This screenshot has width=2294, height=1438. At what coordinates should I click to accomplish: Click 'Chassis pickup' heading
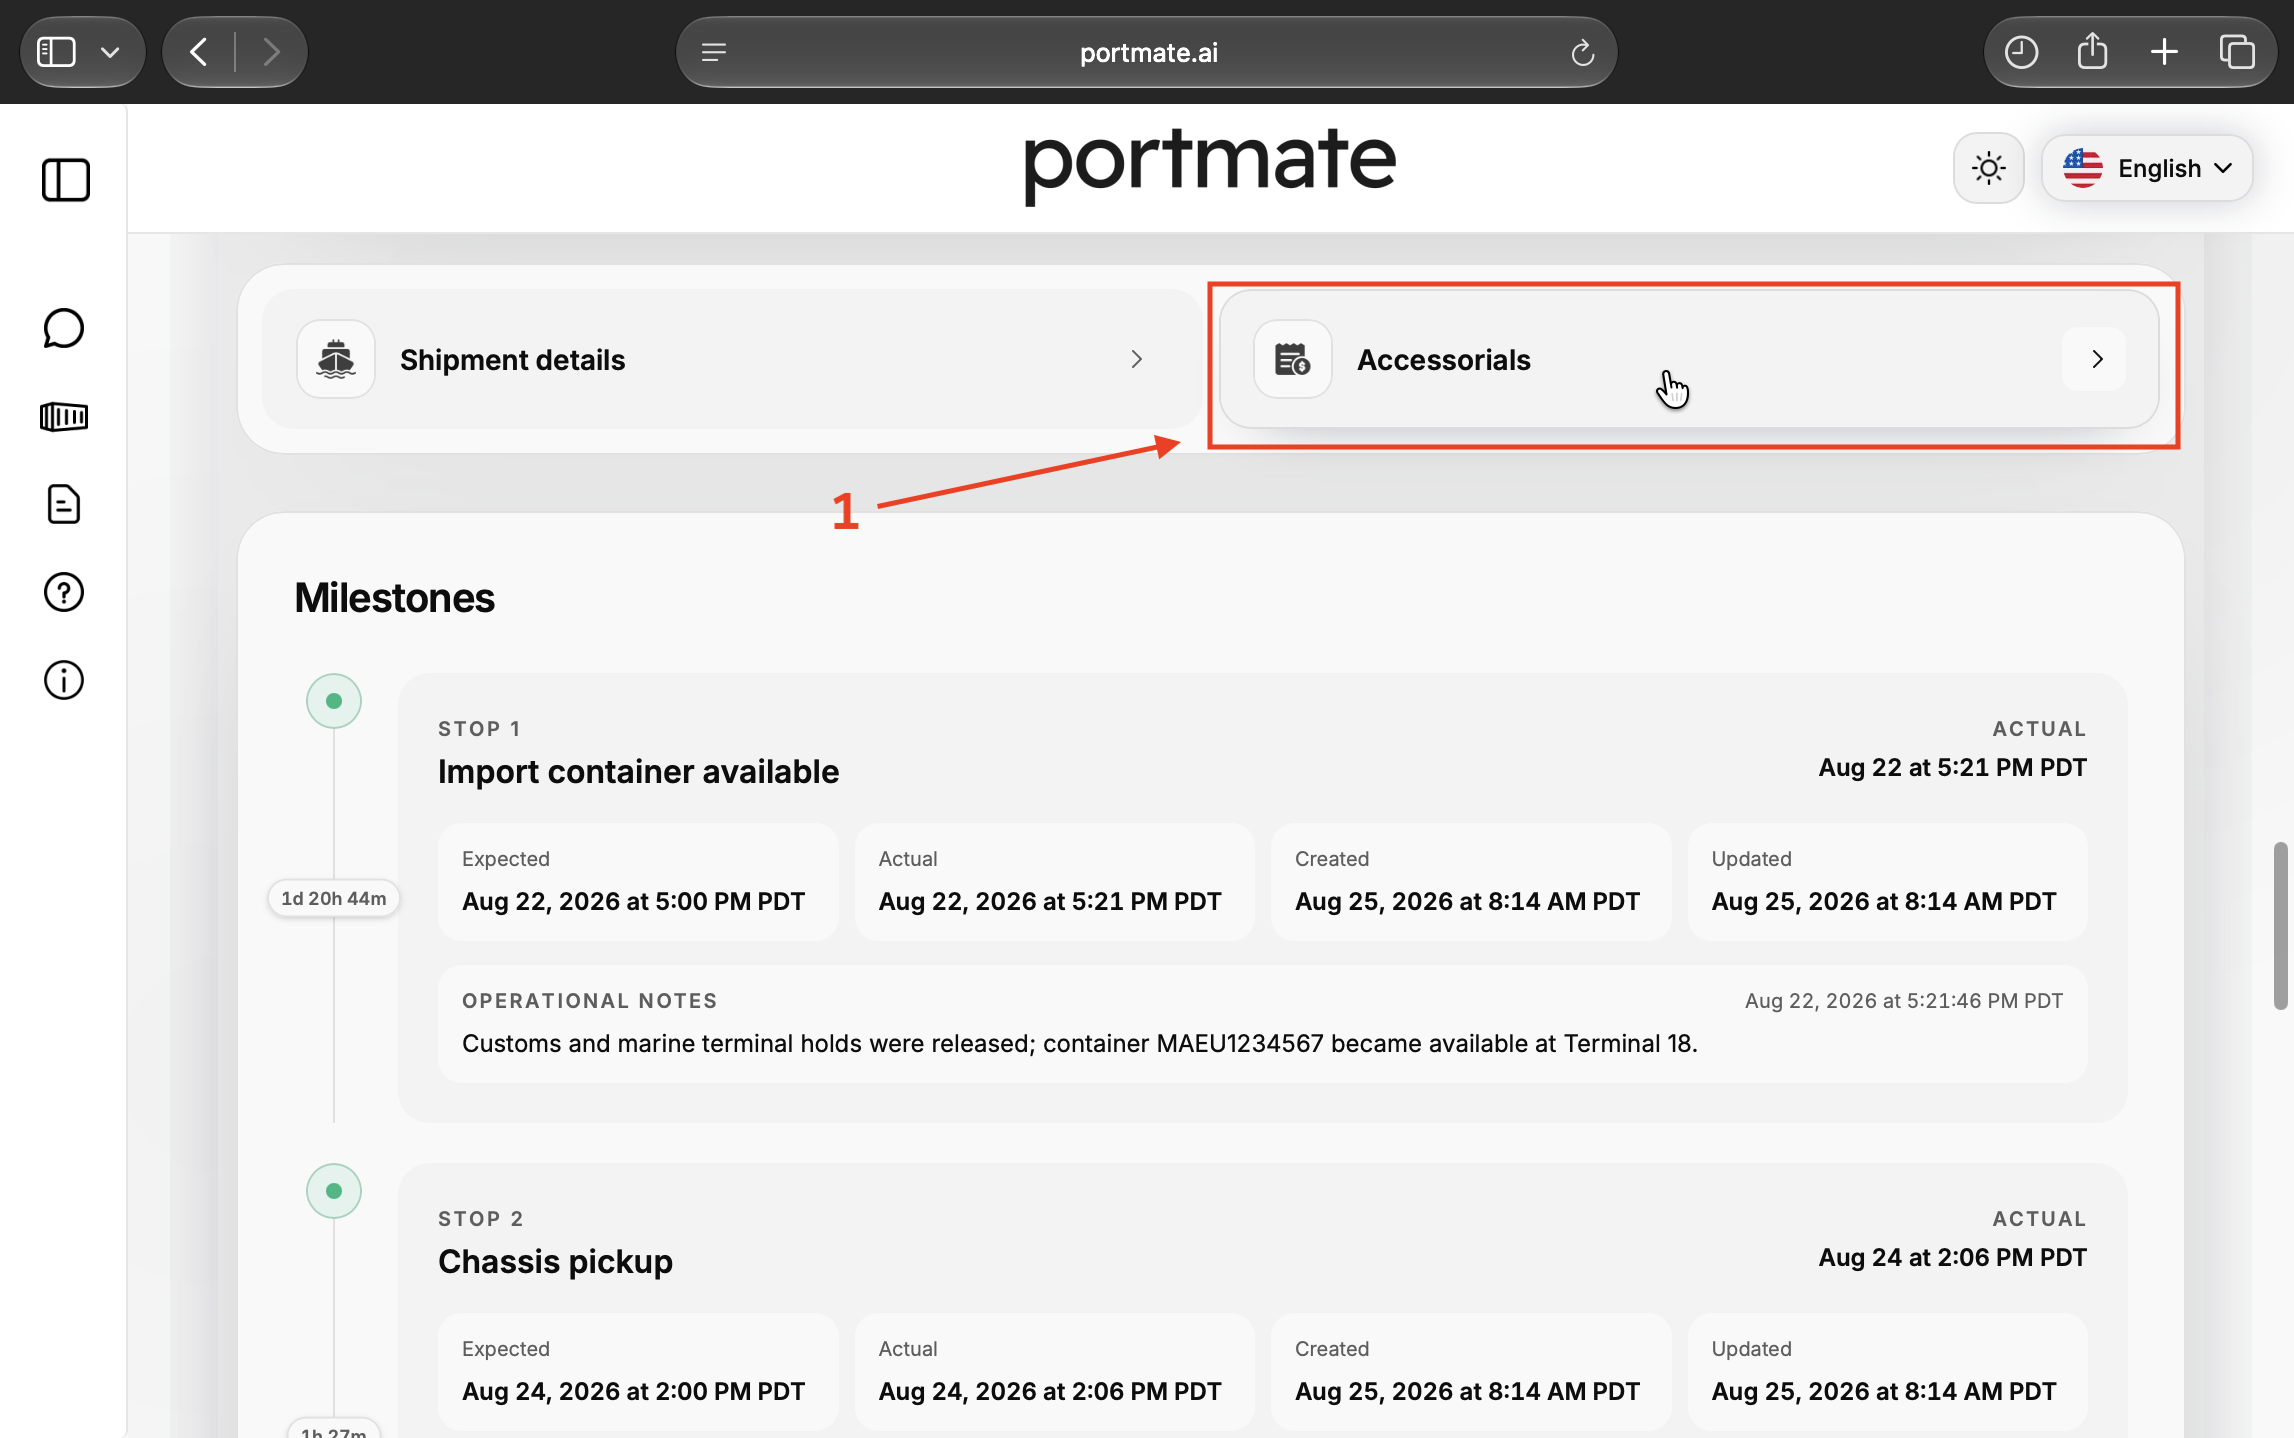coord(555,1262)
